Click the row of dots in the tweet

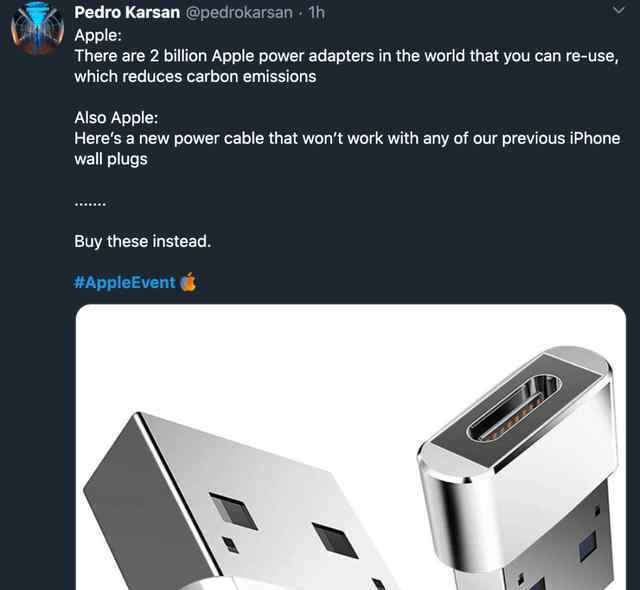[x=90, y=202]
